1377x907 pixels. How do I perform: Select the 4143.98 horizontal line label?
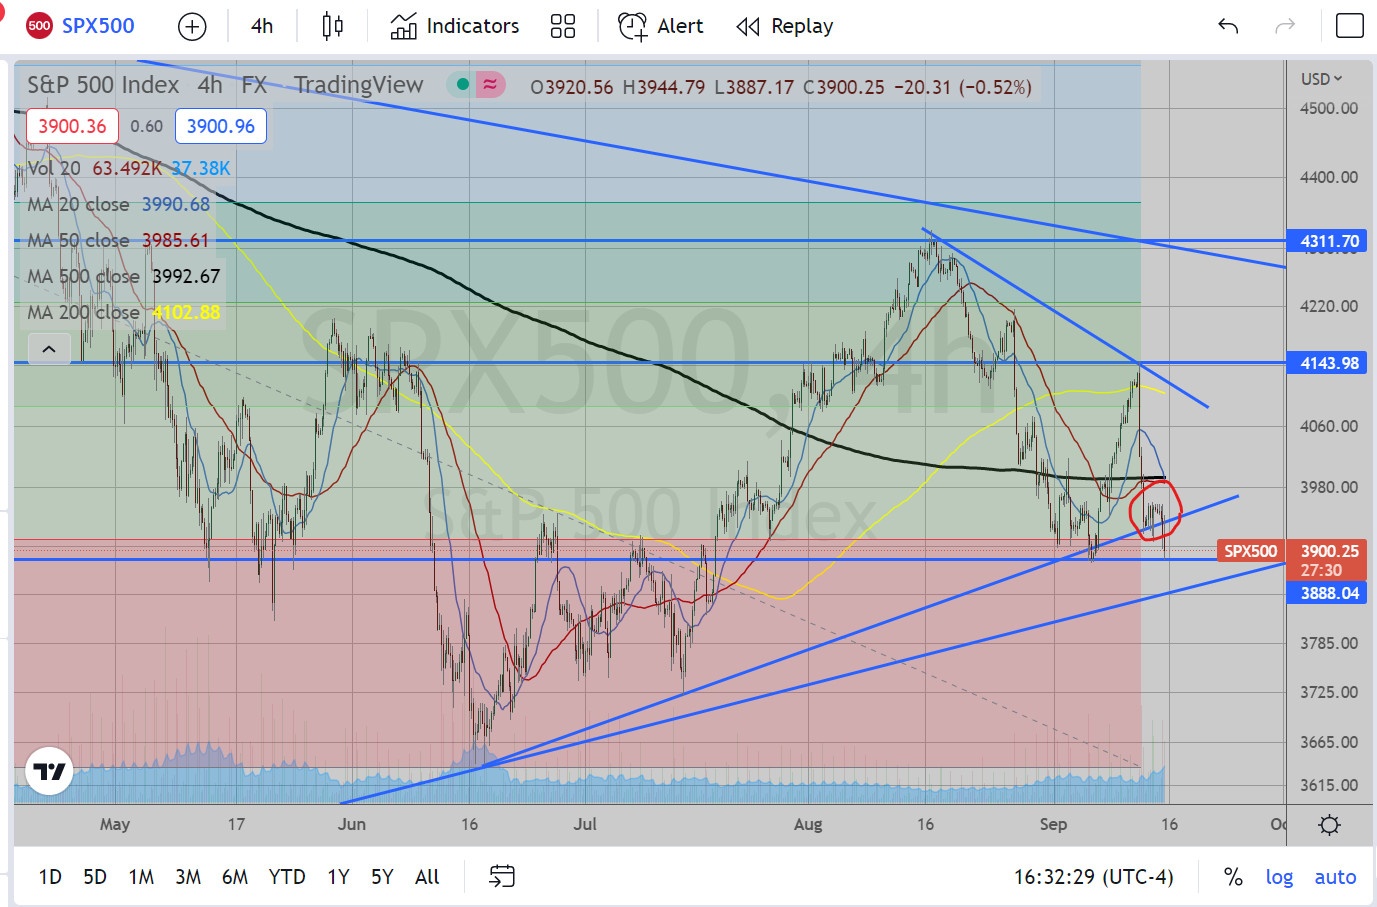coord(1326,363)
